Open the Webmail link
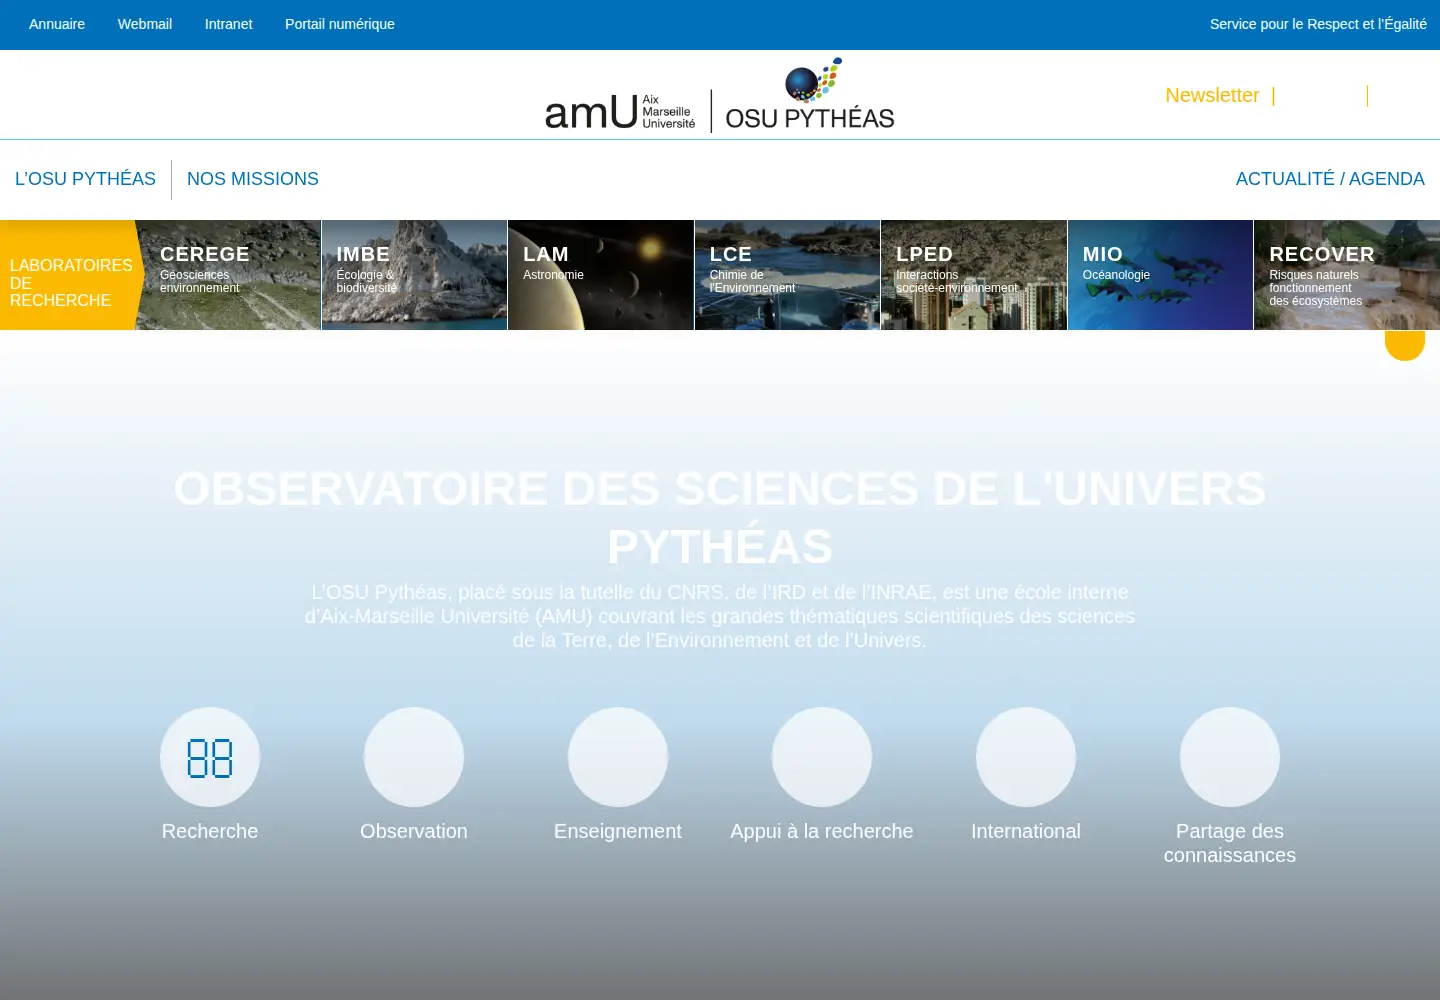This screenshot has height=1000, width=1440. click(x=145, y=24)
